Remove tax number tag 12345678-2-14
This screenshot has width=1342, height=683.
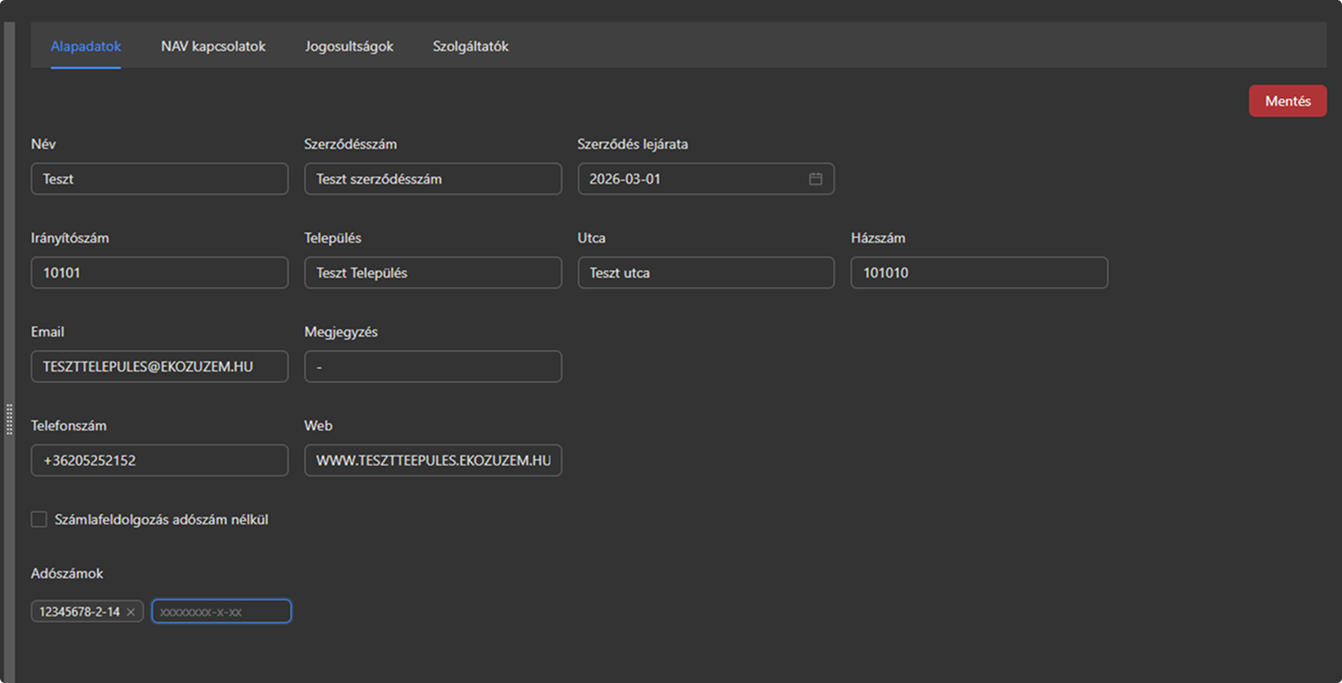[131, 612]
